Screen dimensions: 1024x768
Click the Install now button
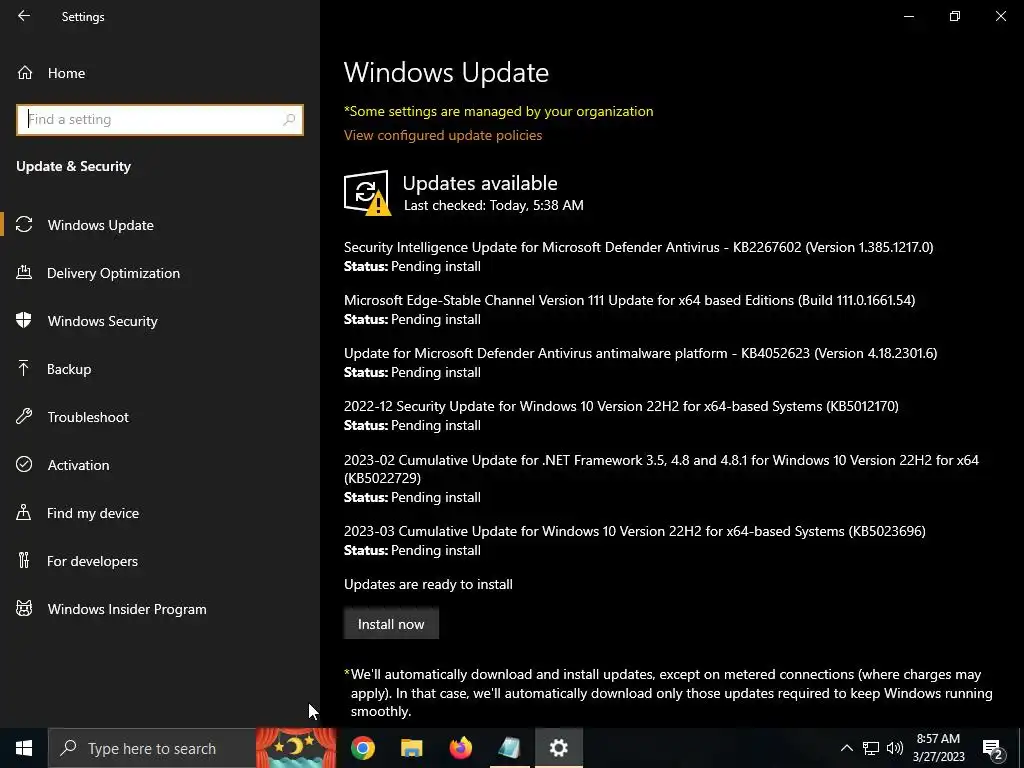pos(391,624)
